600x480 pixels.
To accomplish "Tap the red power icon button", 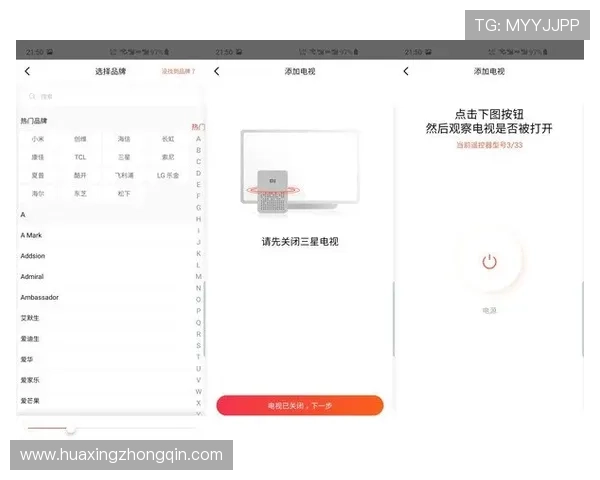I will 489,262.
